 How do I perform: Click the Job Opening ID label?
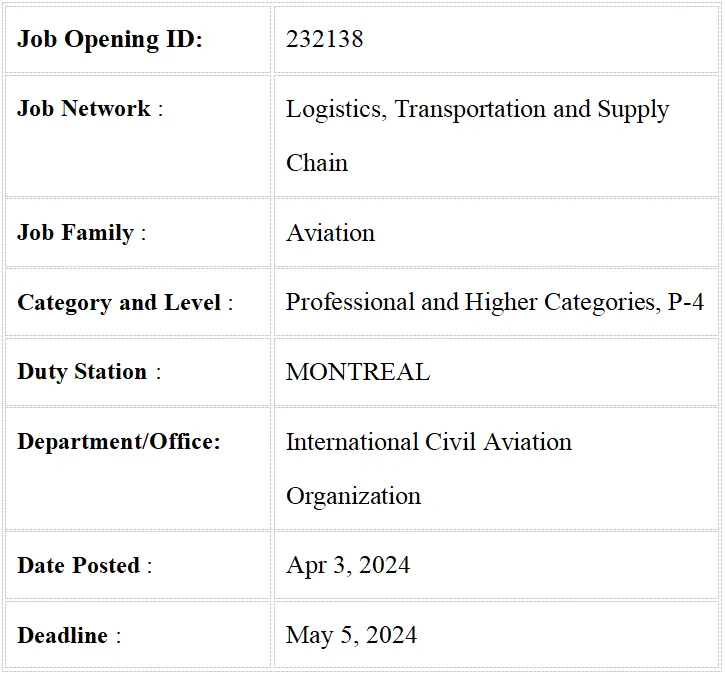point(110,39)
